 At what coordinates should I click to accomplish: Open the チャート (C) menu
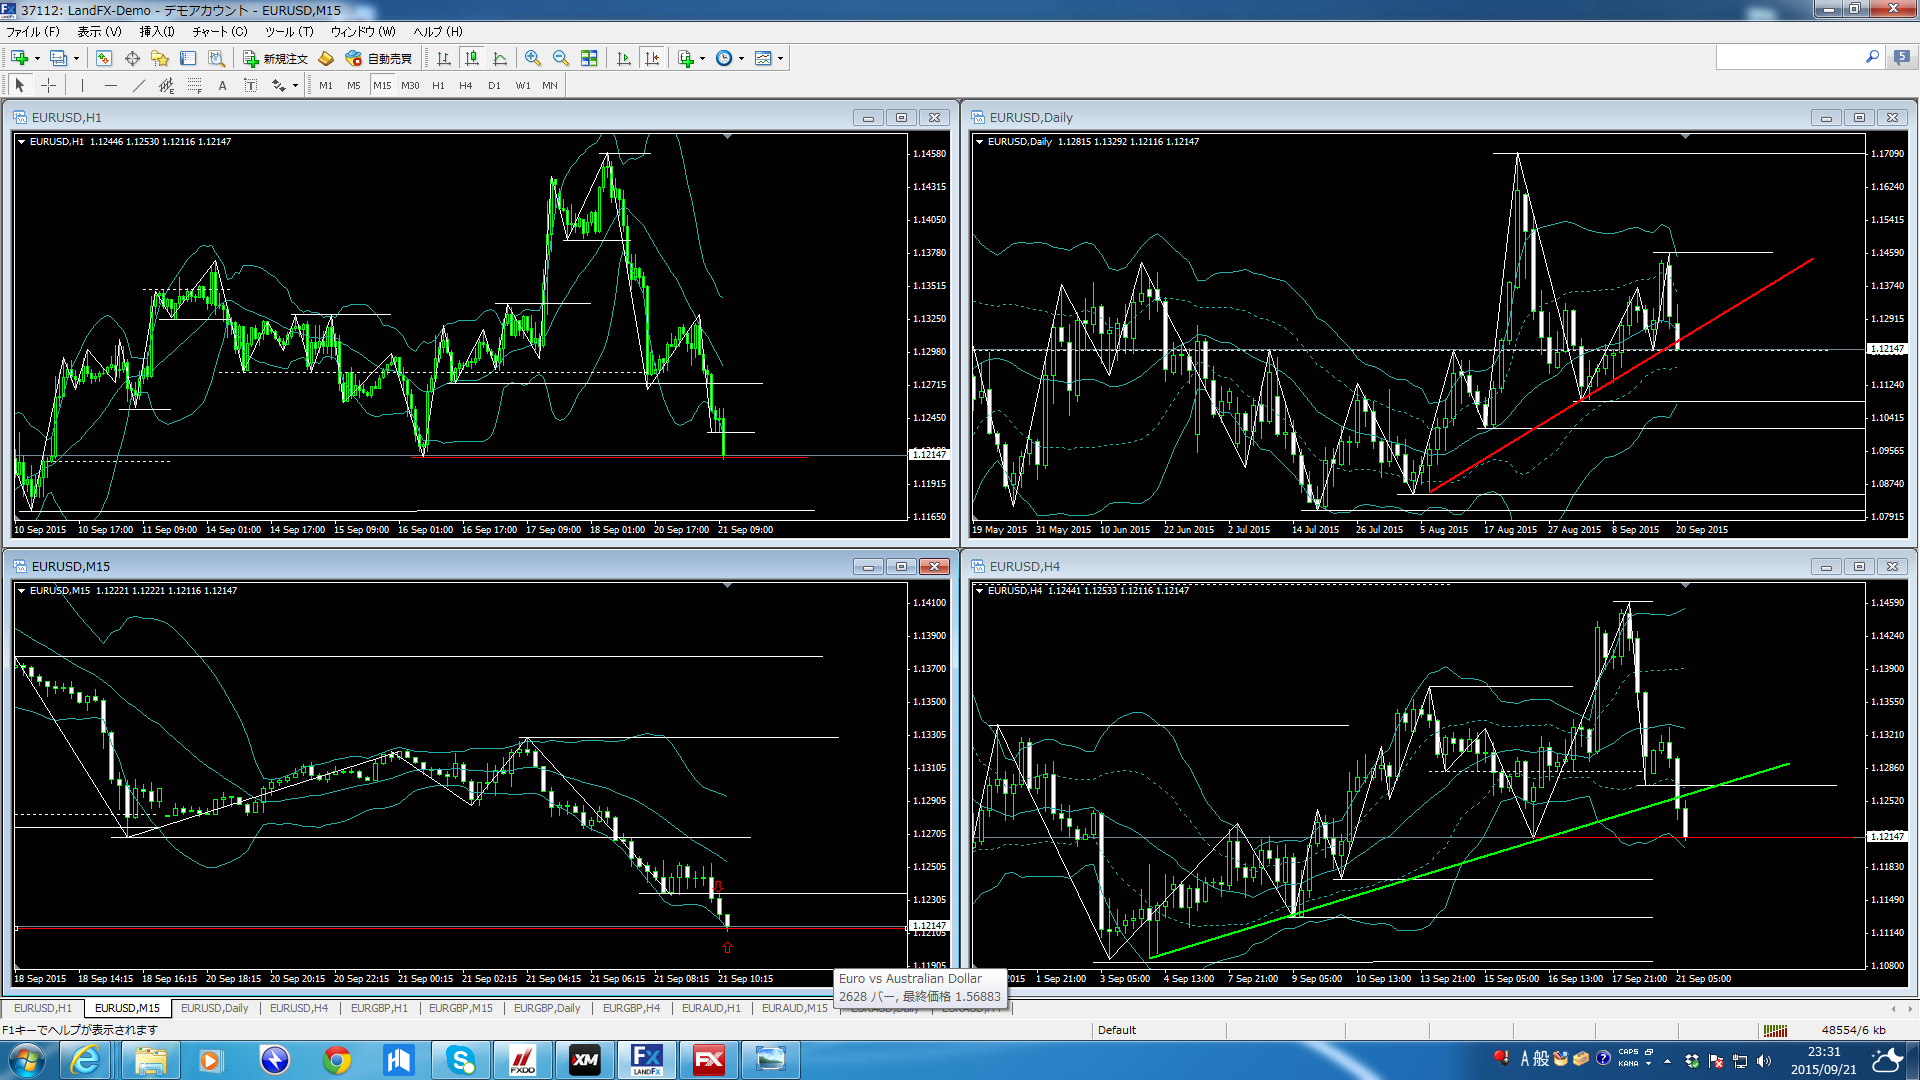coord(219,32)
